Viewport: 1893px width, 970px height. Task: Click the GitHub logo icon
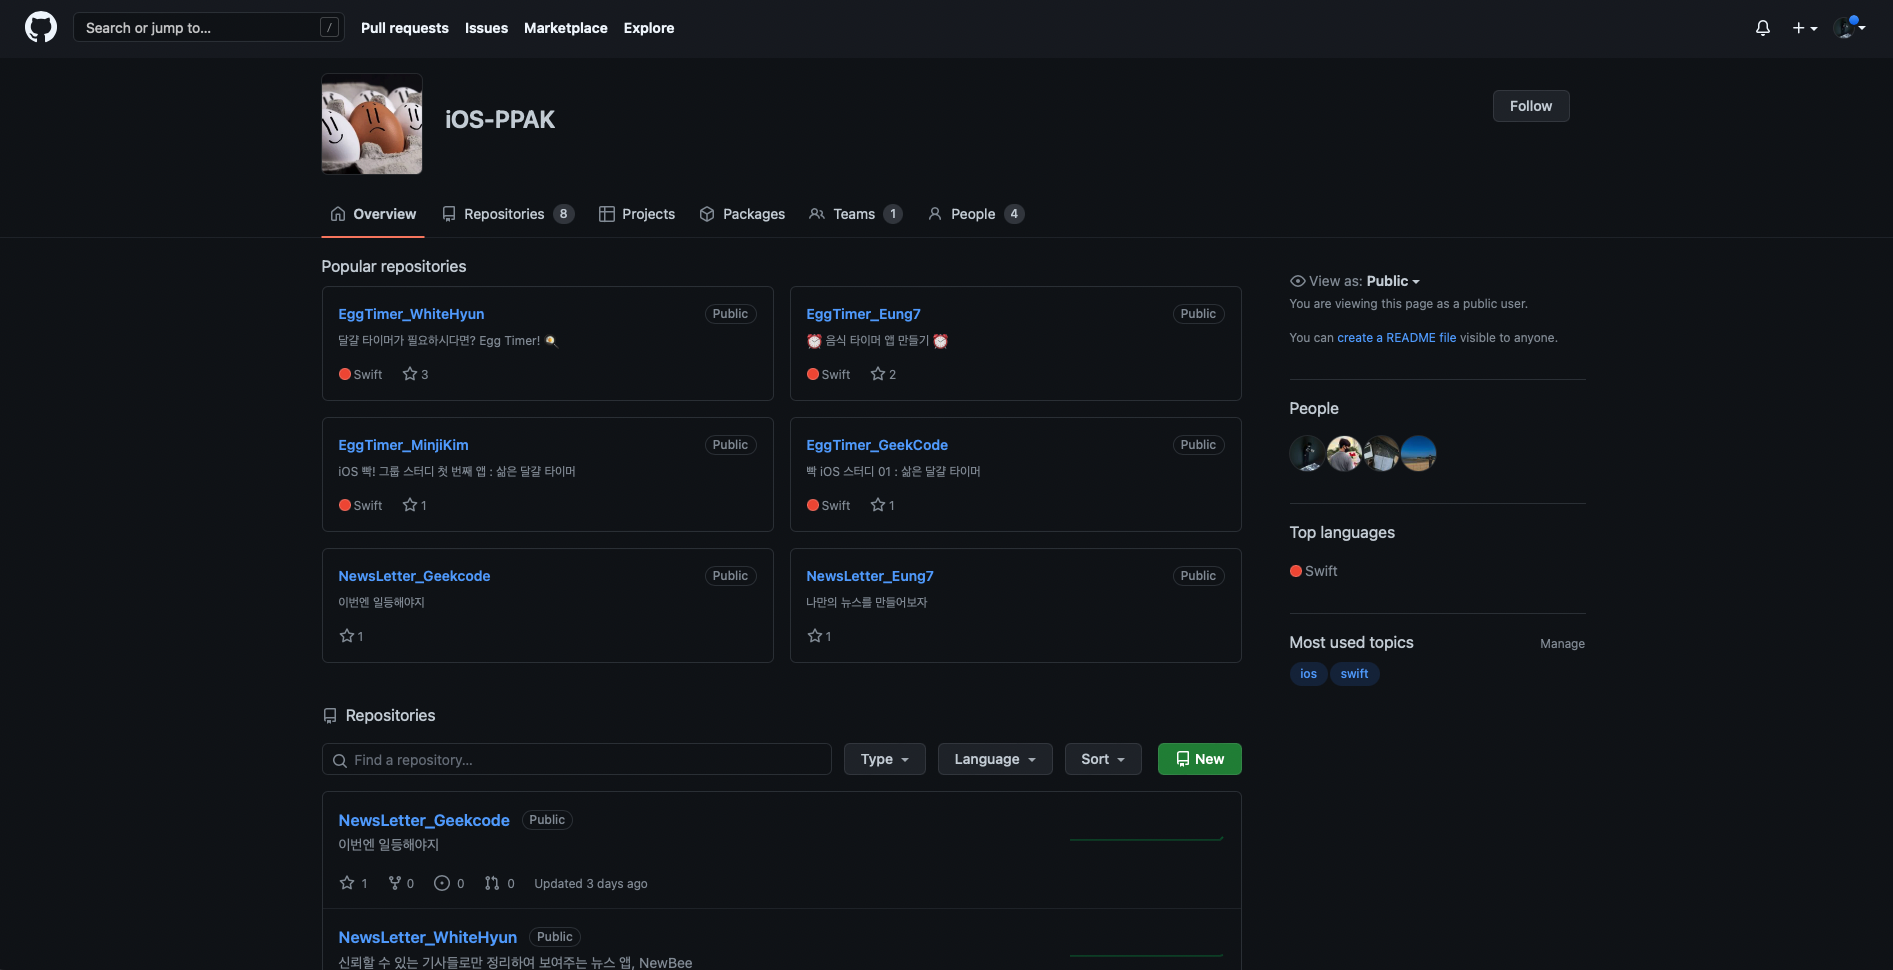(41, 27)
